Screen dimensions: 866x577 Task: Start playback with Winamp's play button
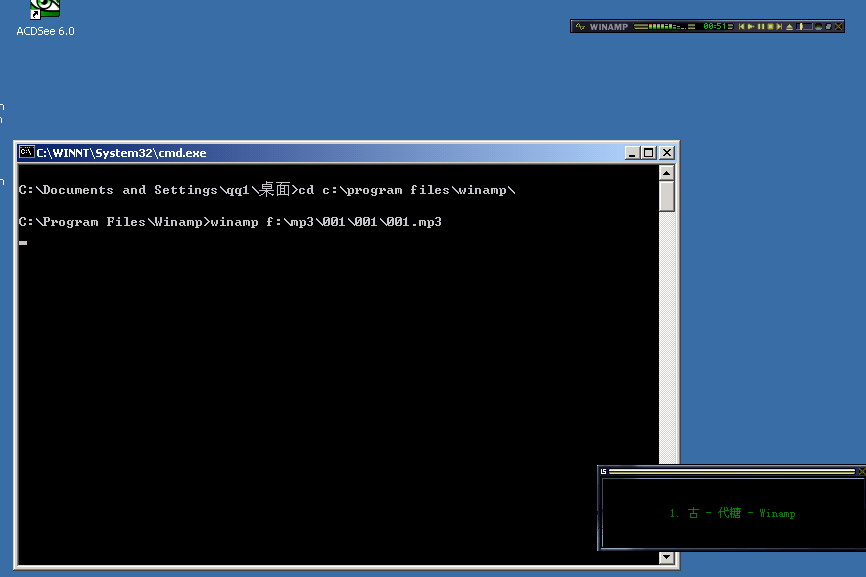click(x=751, y=27)
